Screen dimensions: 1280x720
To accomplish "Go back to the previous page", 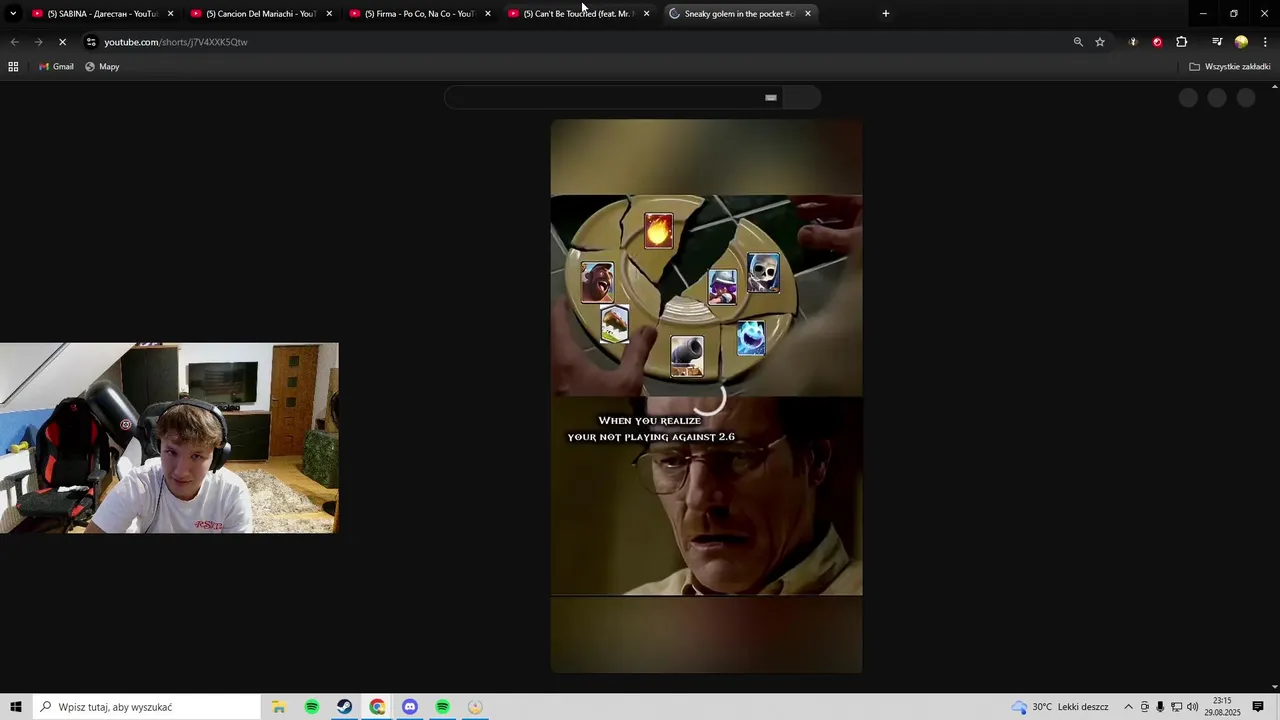I will click(14, 42).
